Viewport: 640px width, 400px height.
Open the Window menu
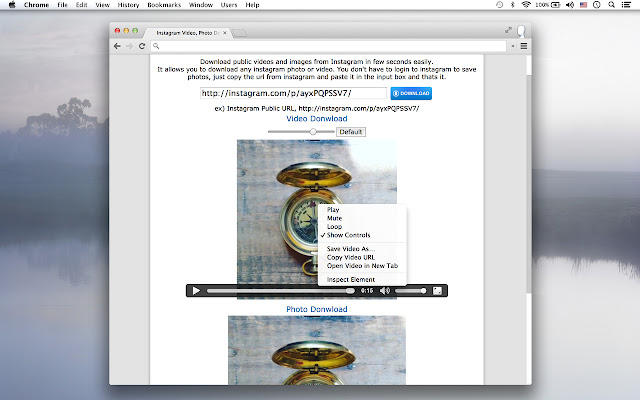[x=201, y=5]
